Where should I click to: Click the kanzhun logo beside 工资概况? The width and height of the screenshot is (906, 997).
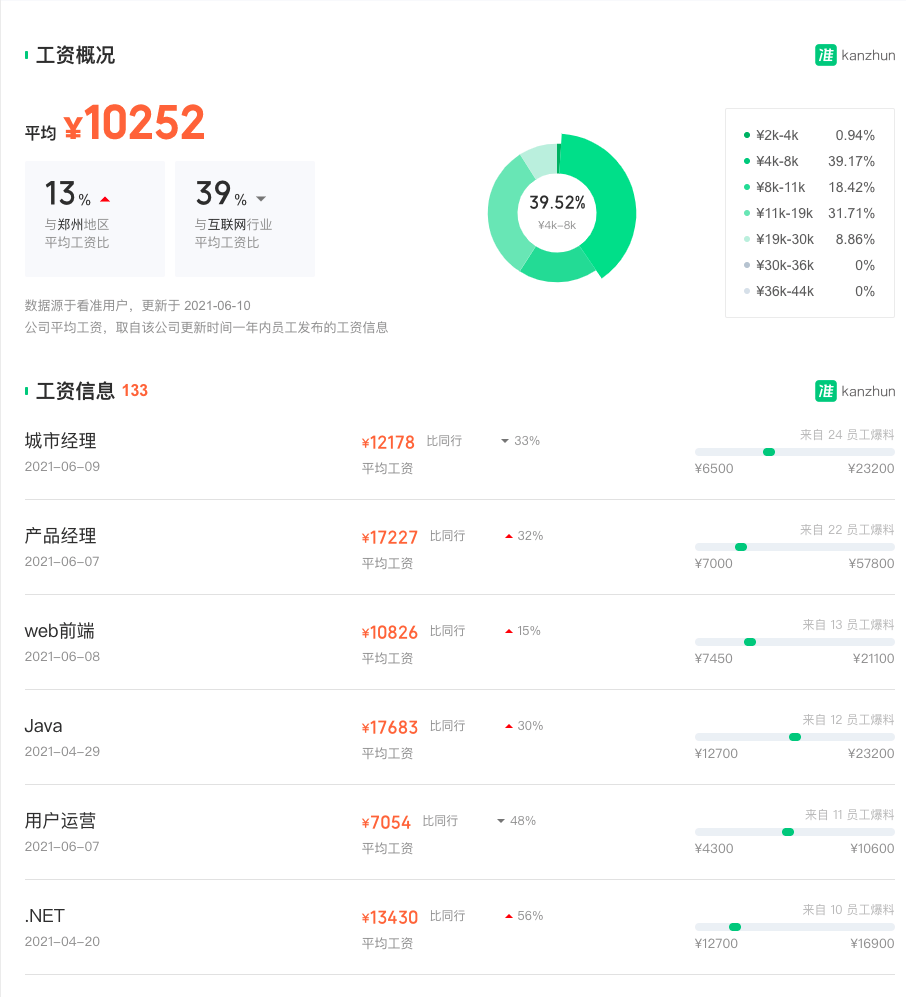[855, 55]
